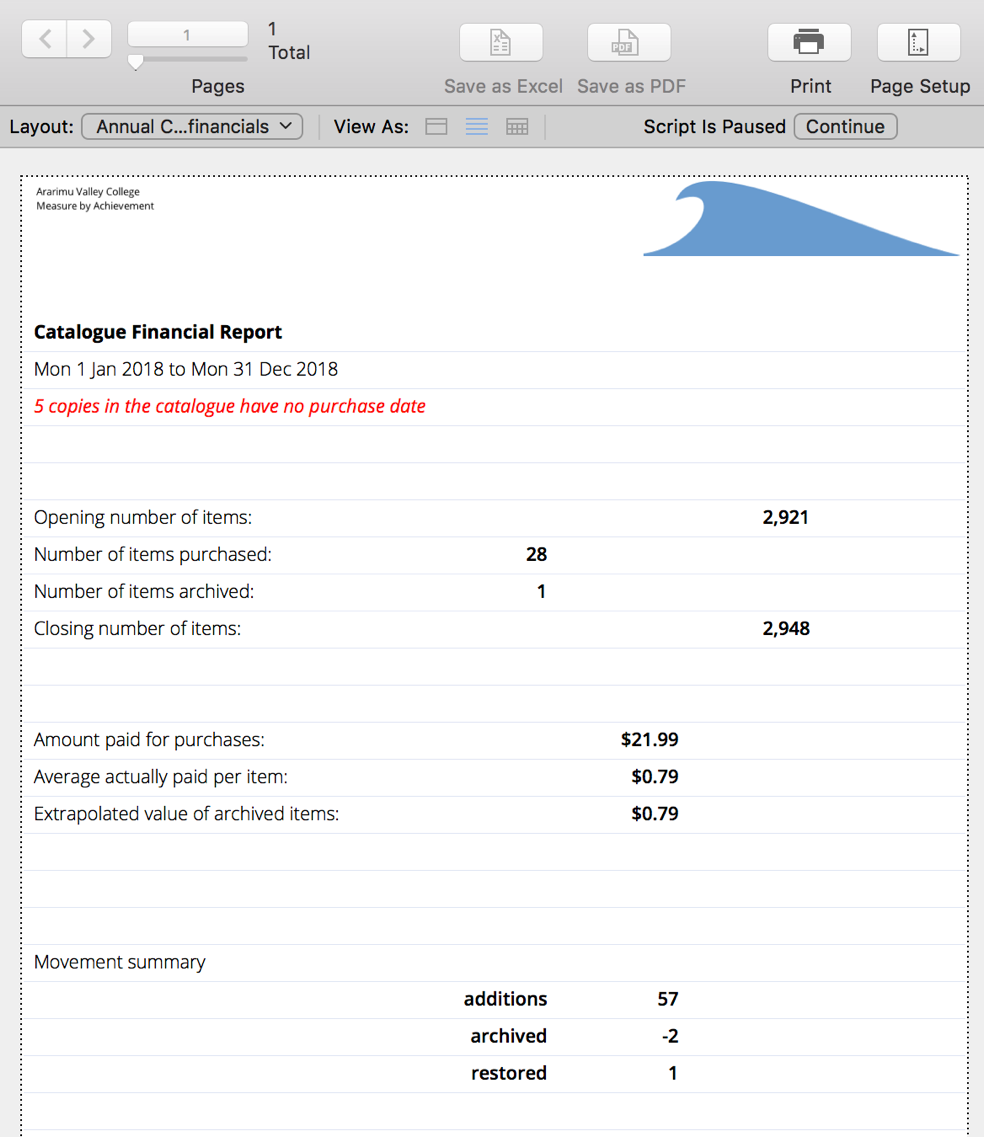This screenshot has width=984, height=1137.
Task: Click the Save as Excel icon
Action: 501,43
